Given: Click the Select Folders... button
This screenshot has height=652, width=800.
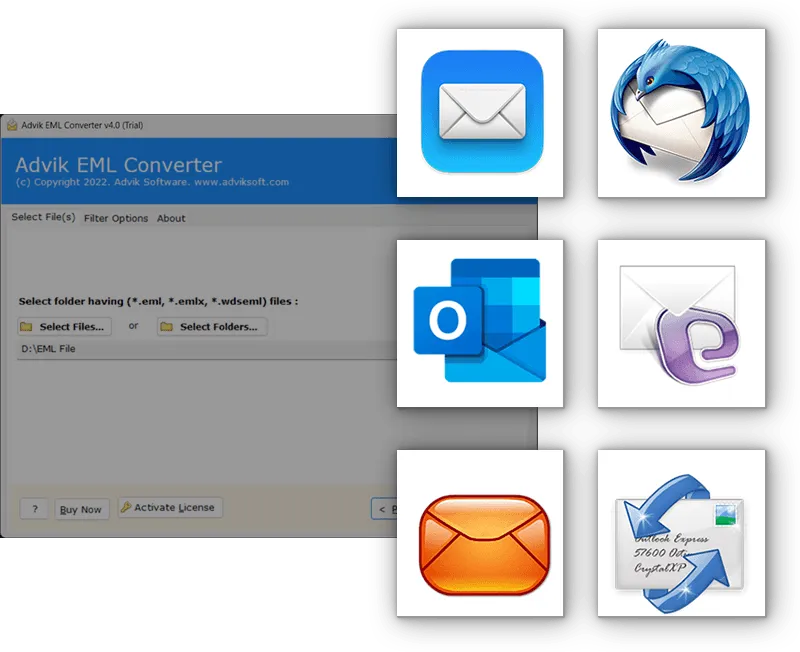Looking at the screenshot, I should (212, 327).
